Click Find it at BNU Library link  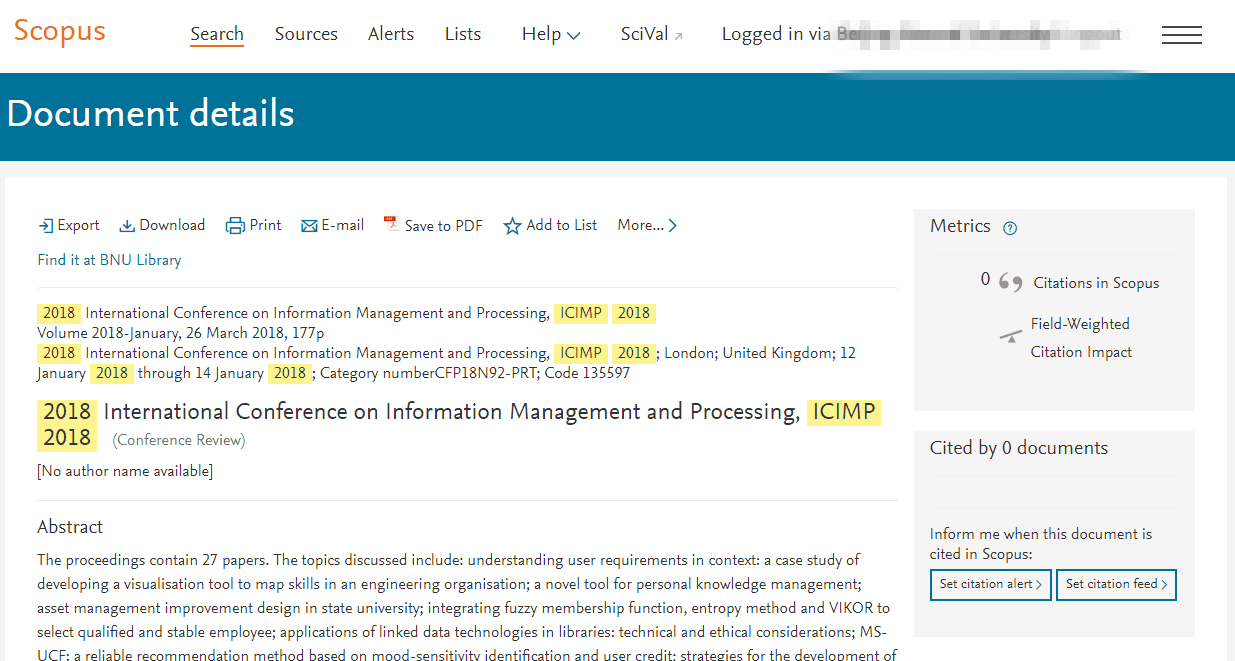[109, 260]
